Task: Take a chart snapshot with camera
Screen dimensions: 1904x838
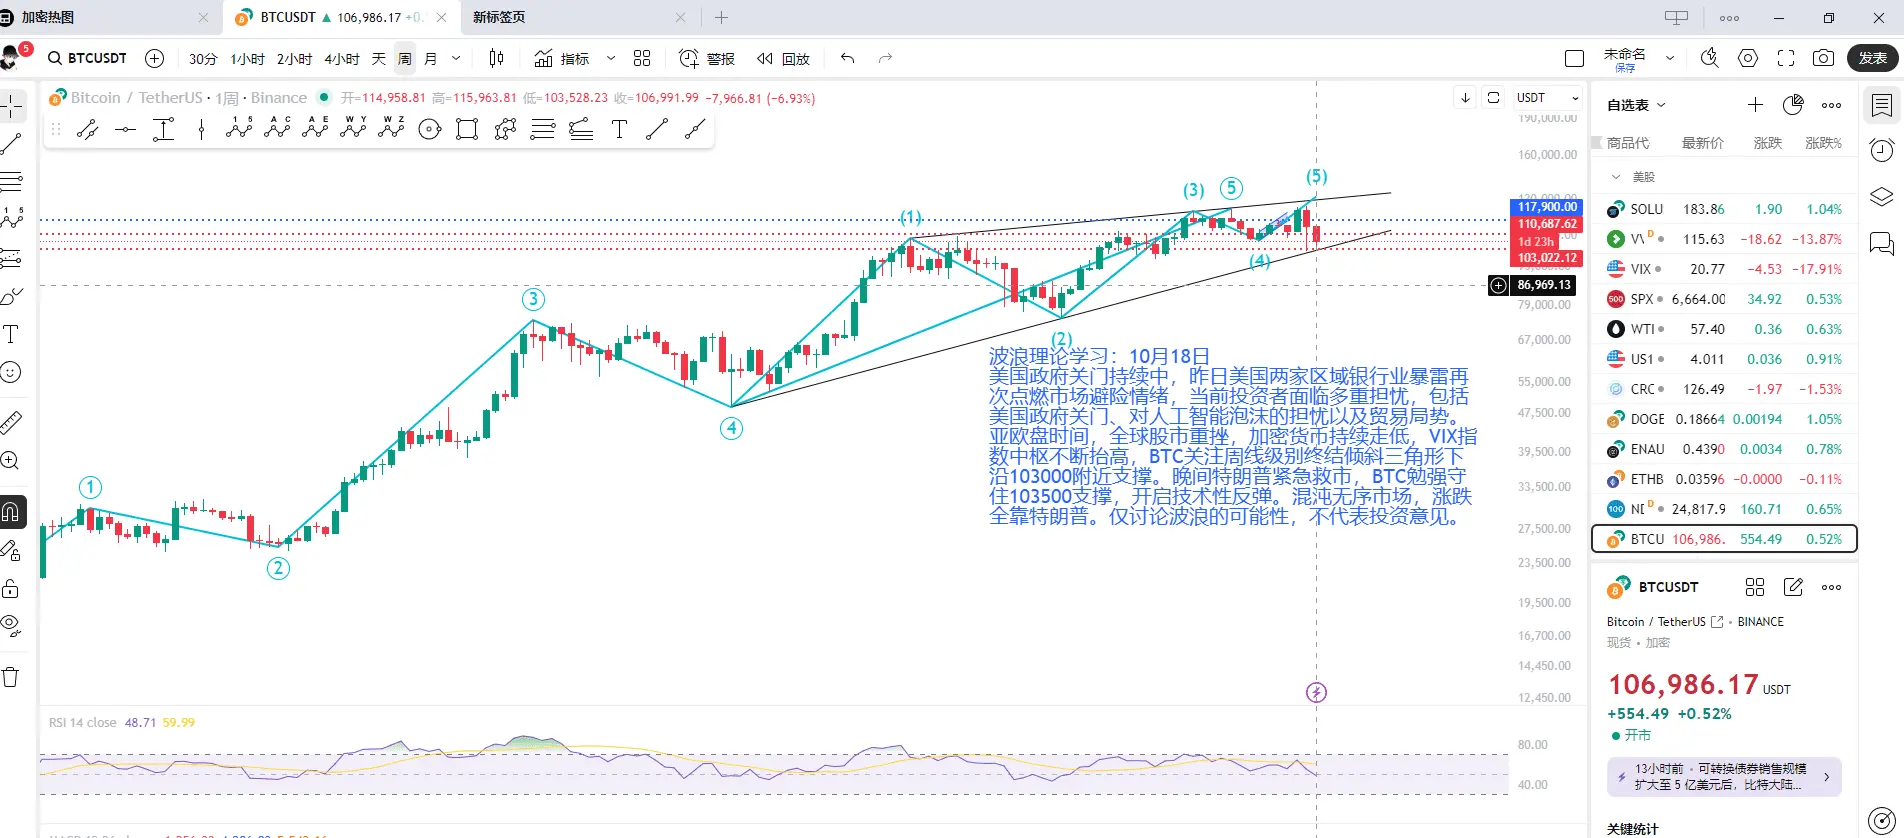Action: (x=1824, y=59)
